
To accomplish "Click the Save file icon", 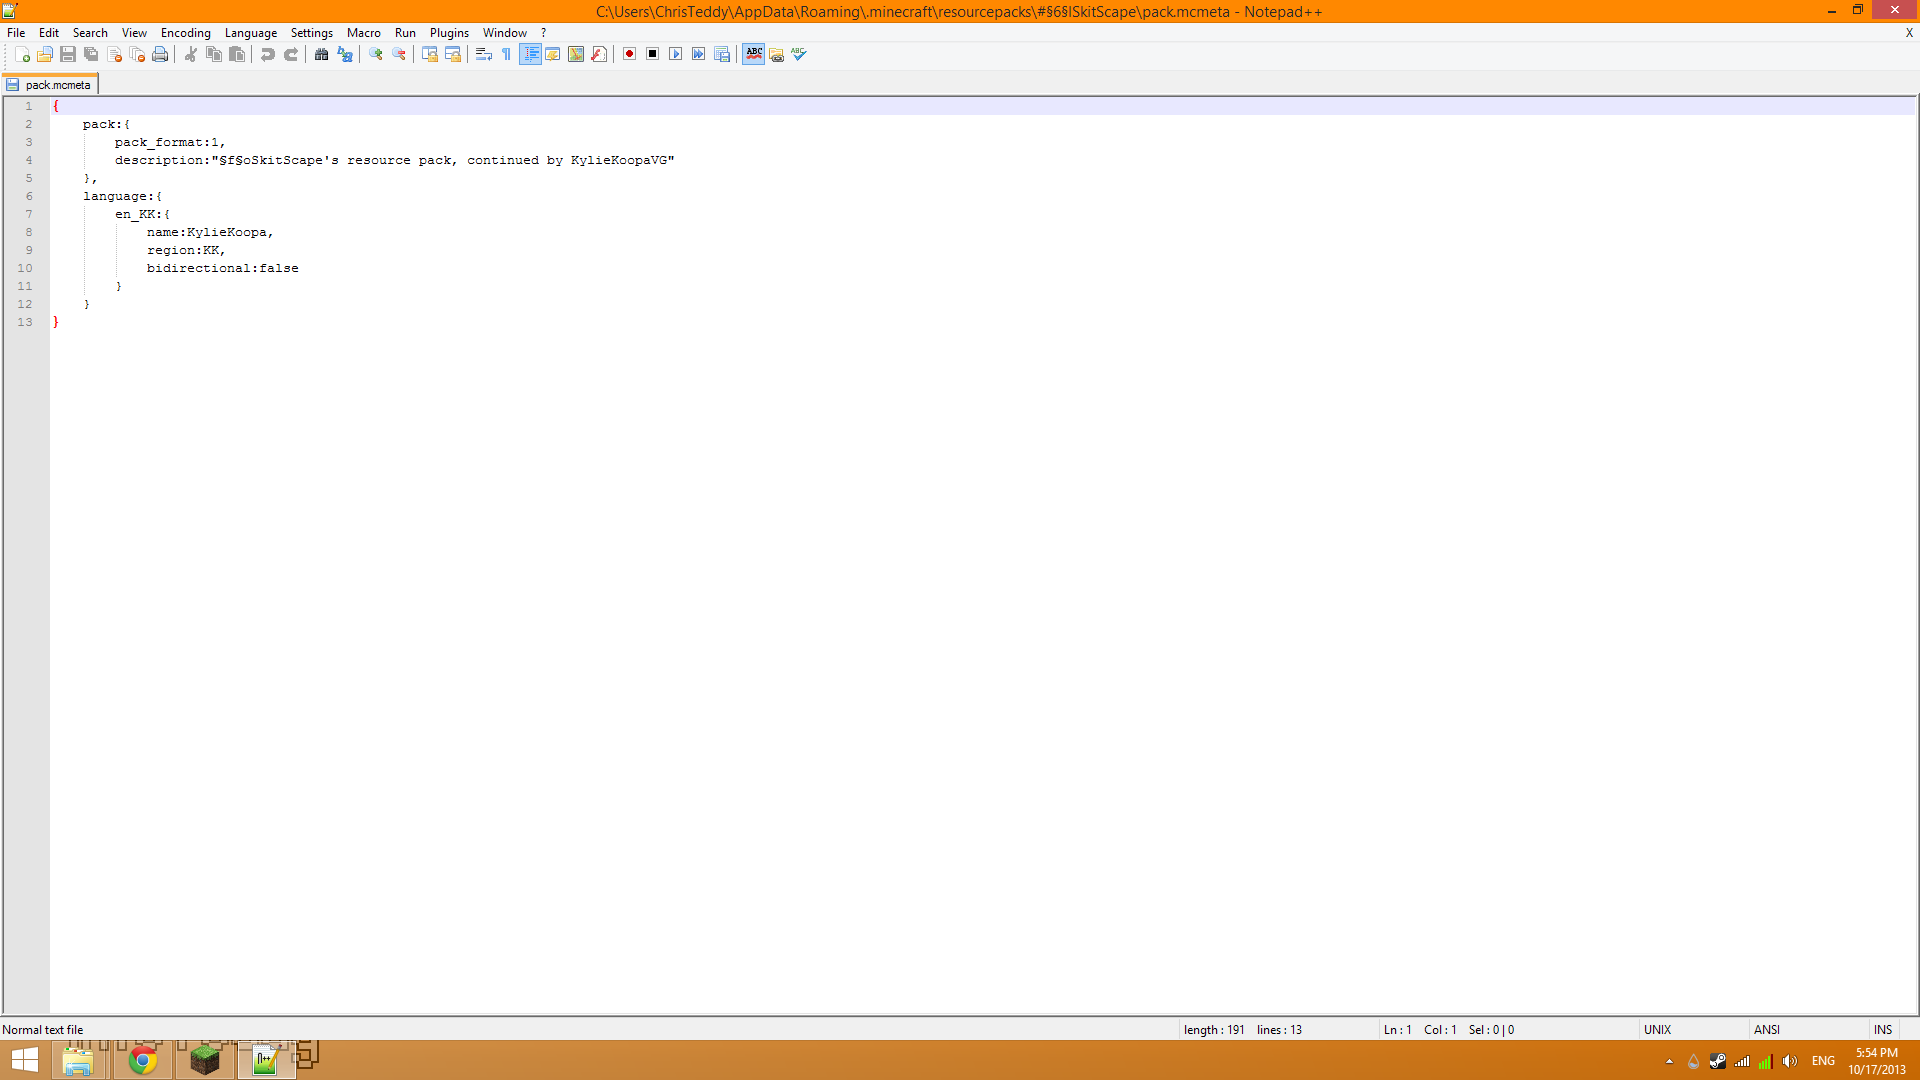I will [x=68, y=54].
